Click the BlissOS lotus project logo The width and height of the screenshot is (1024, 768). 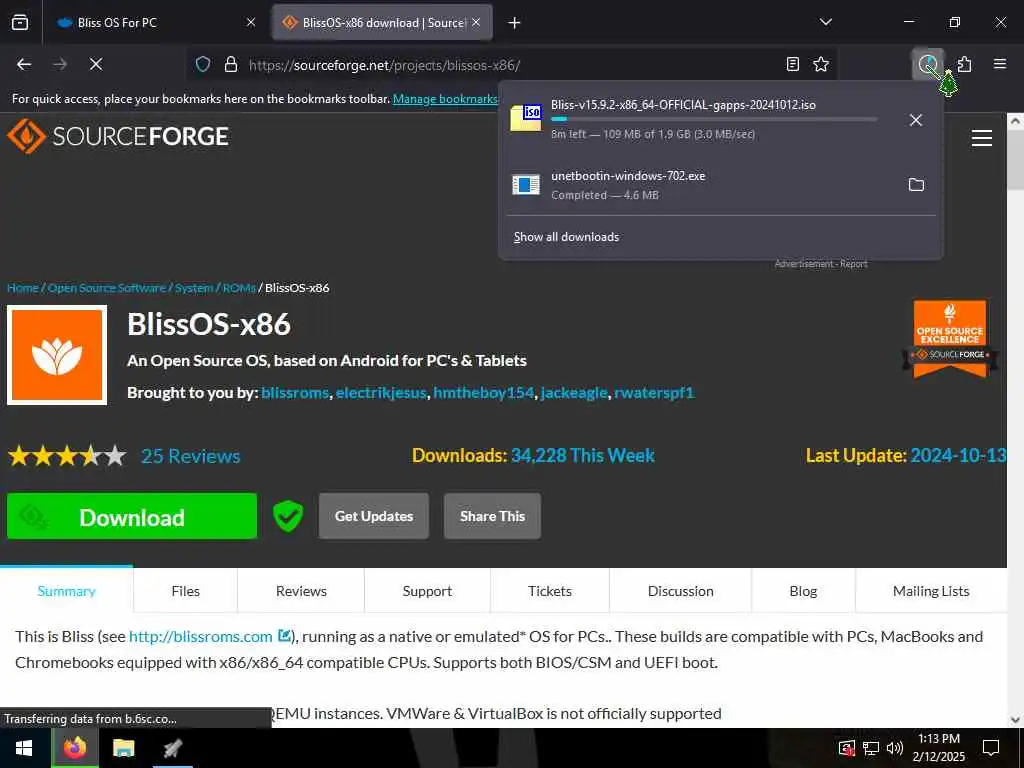pyautogui.click(x=57, y=355)
